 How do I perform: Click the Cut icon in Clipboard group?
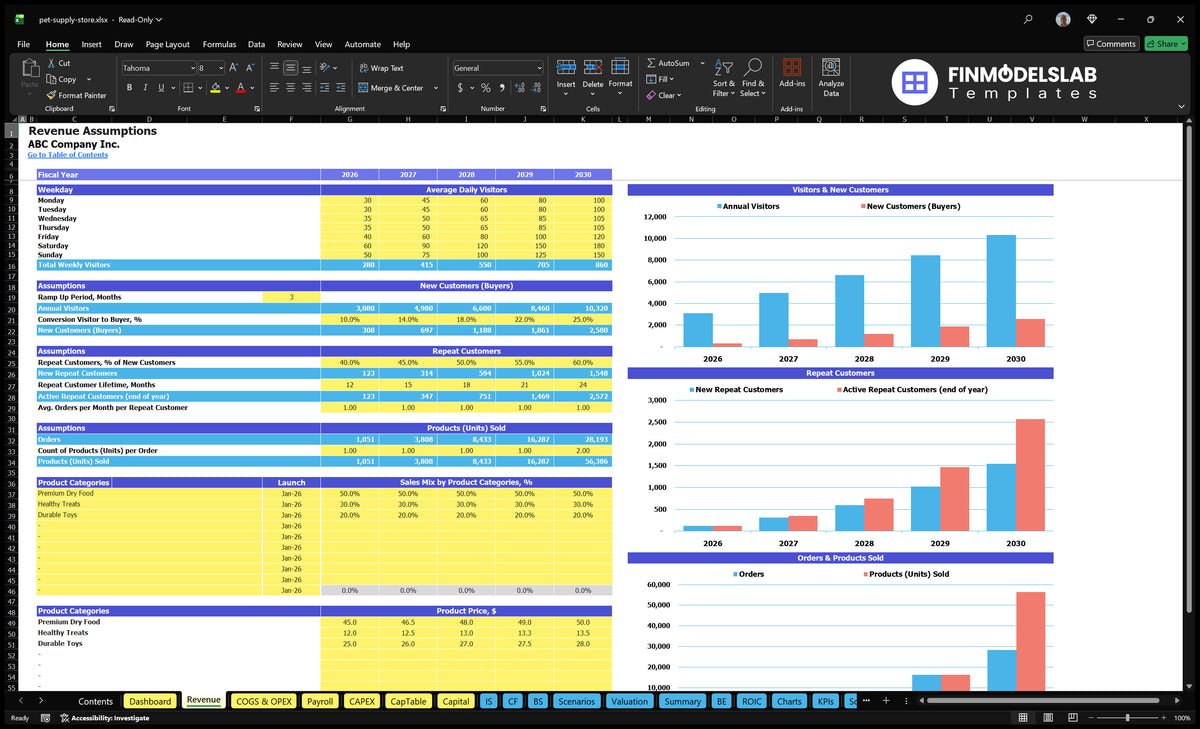[51, 63]
